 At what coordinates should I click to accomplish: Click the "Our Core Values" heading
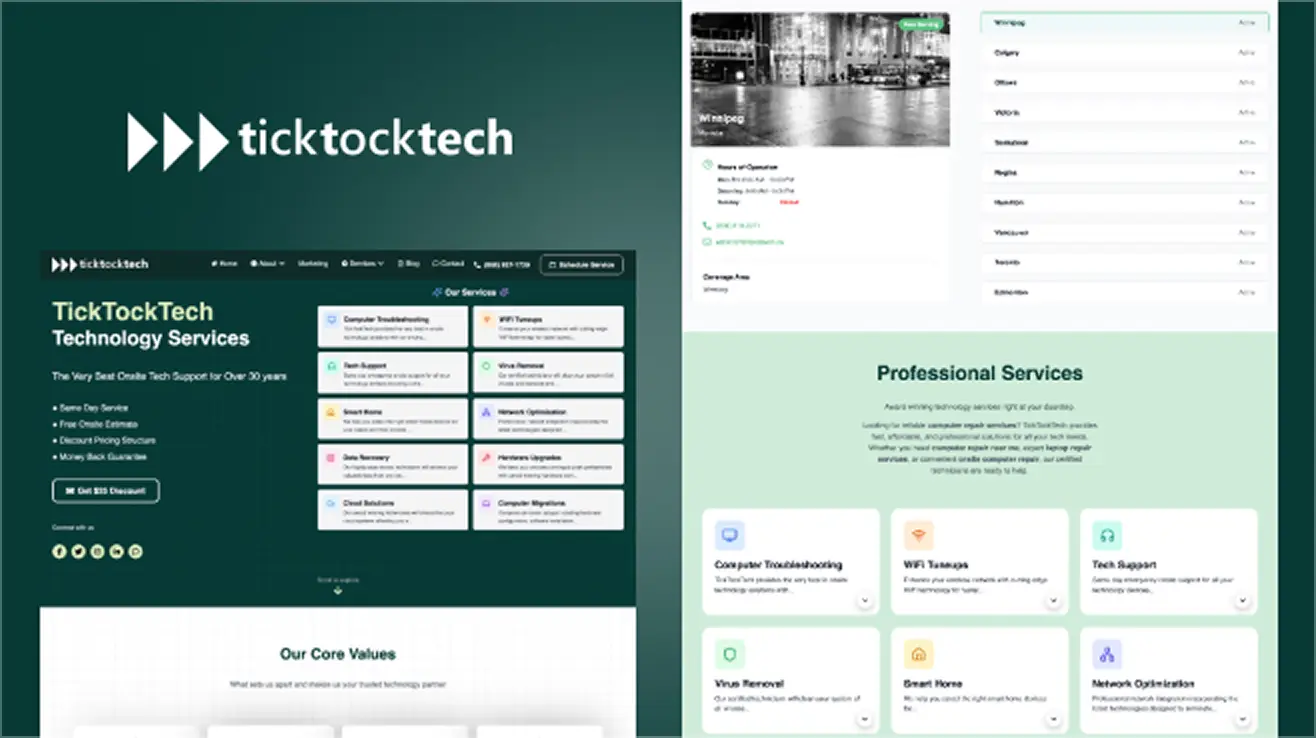338,654
